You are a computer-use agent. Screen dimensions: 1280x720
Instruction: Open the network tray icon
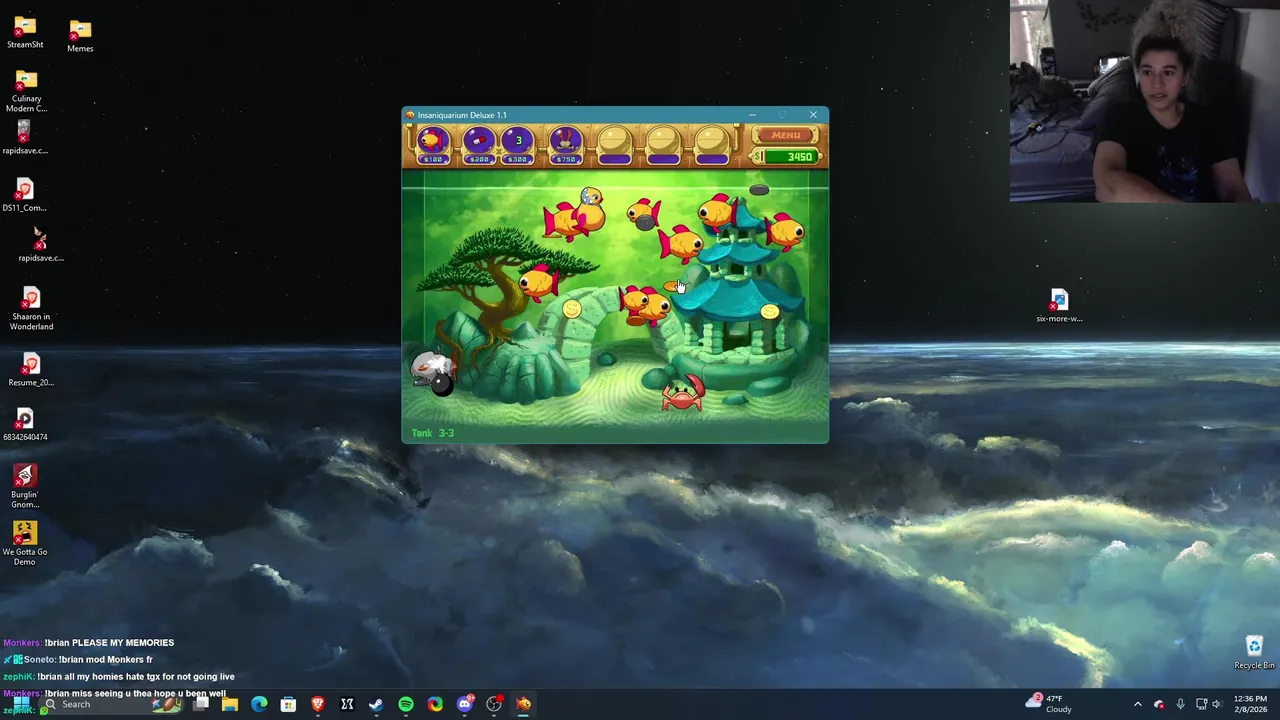1201,704
